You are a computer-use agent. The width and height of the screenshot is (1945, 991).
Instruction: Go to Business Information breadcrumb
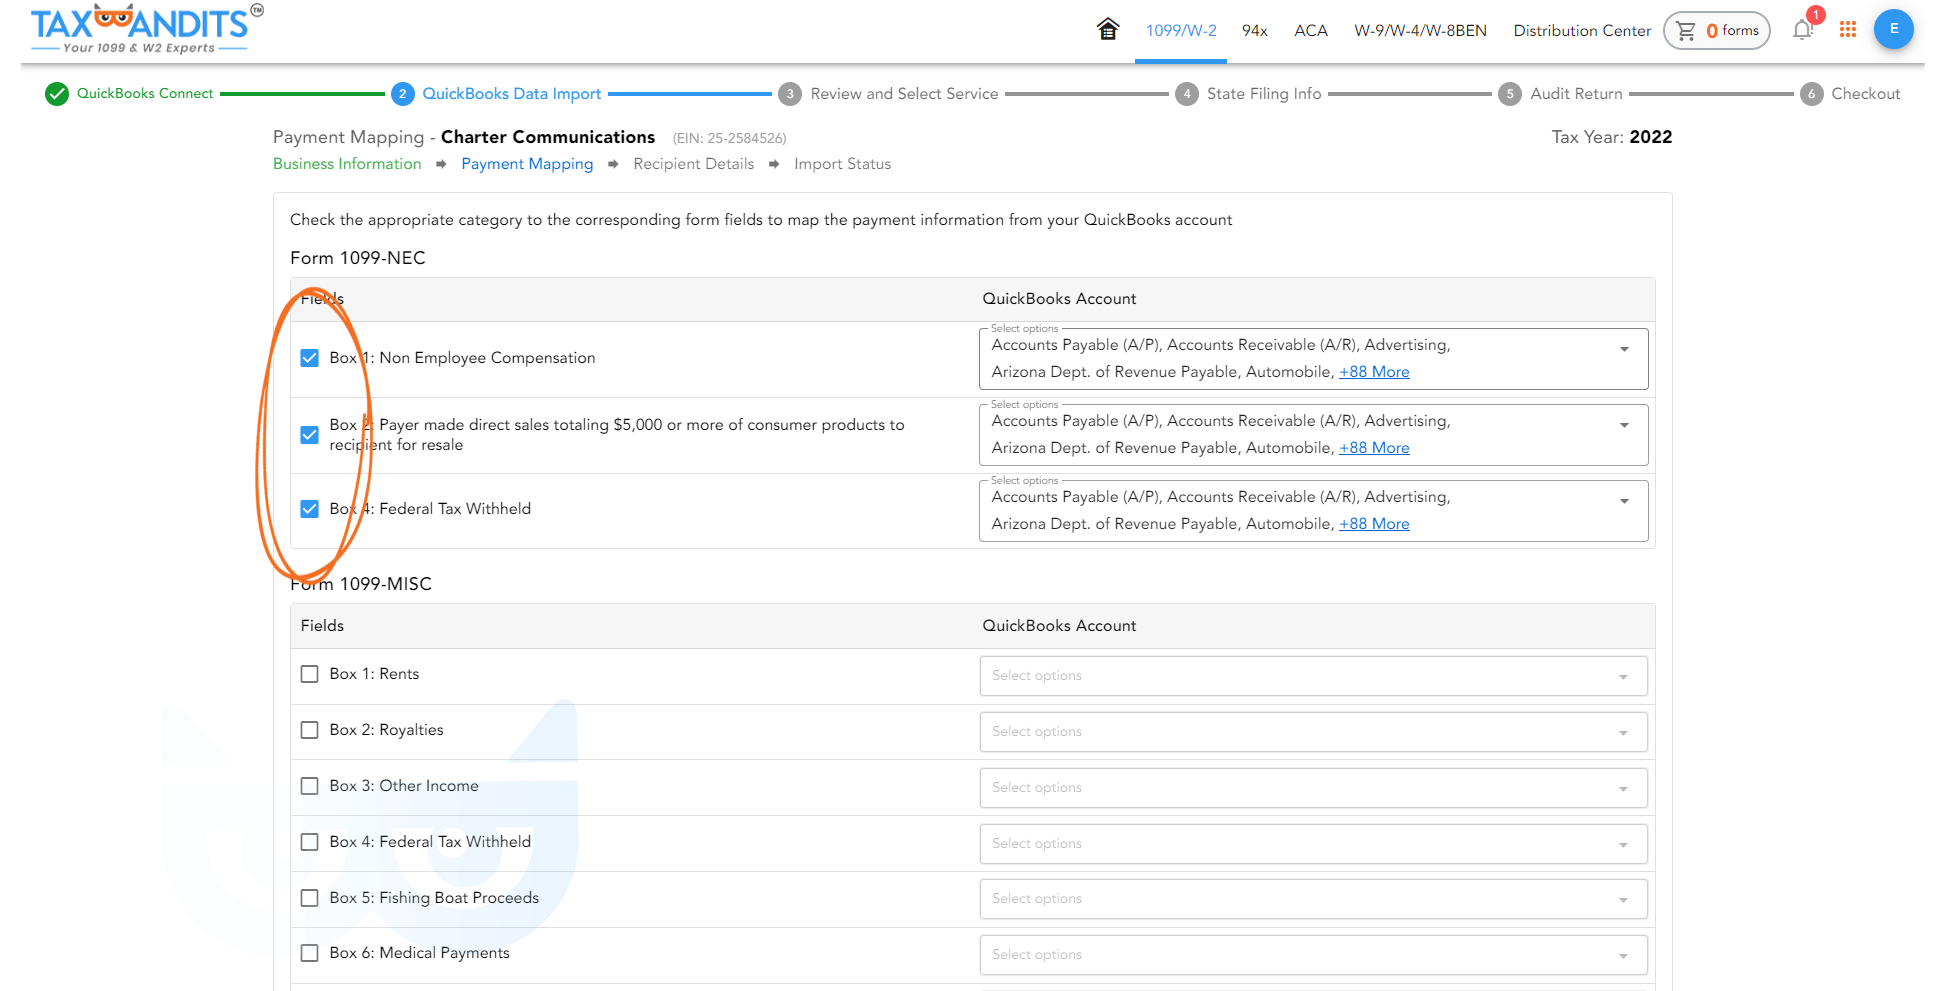pos(347,164)
